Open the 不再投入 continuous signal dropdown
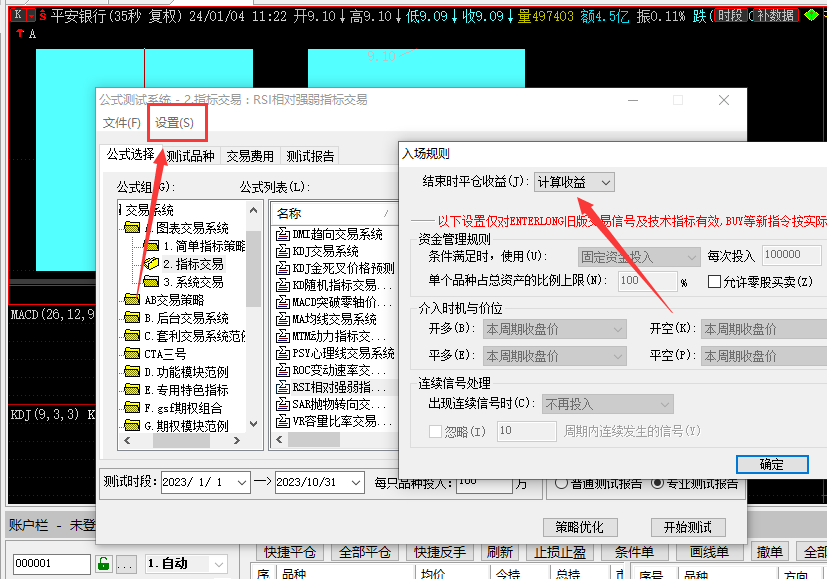 click(608, 404)
